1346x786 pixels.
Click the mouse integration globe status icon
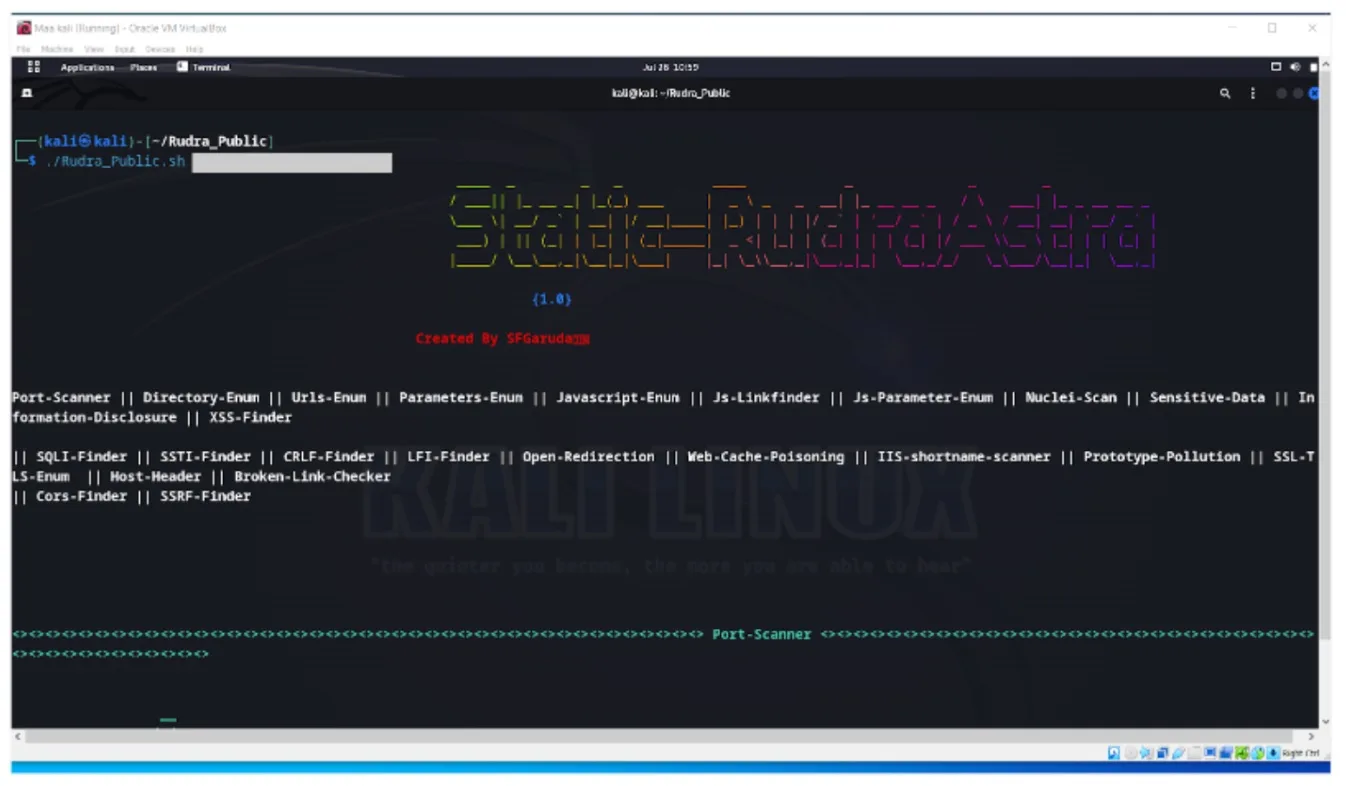[x=1258, y=753]
